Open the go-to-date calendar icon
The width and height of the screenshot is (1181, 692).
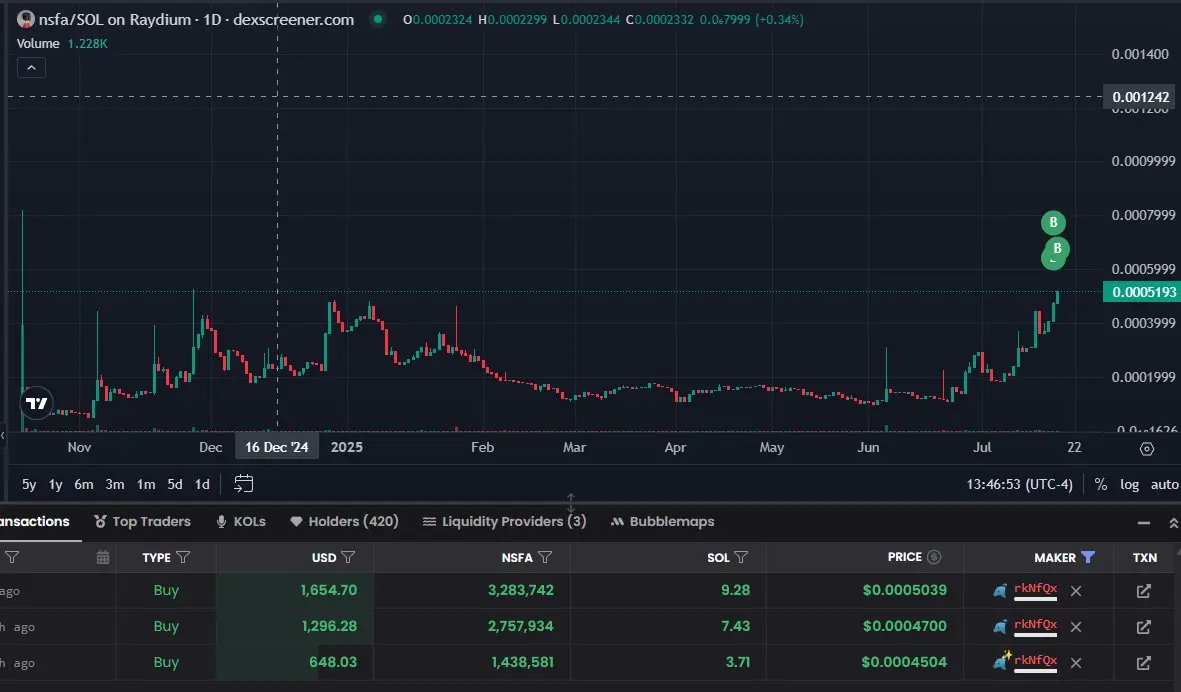(243, 483)
